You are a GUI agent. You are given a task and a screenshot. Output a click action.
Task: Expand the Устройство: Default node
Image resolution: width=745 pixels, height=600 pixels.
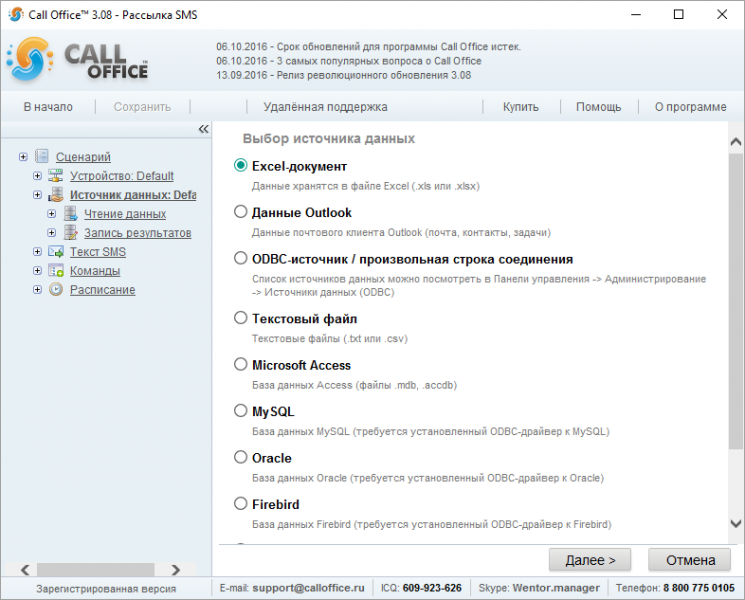pyautogui.click(x=37, y=176)
